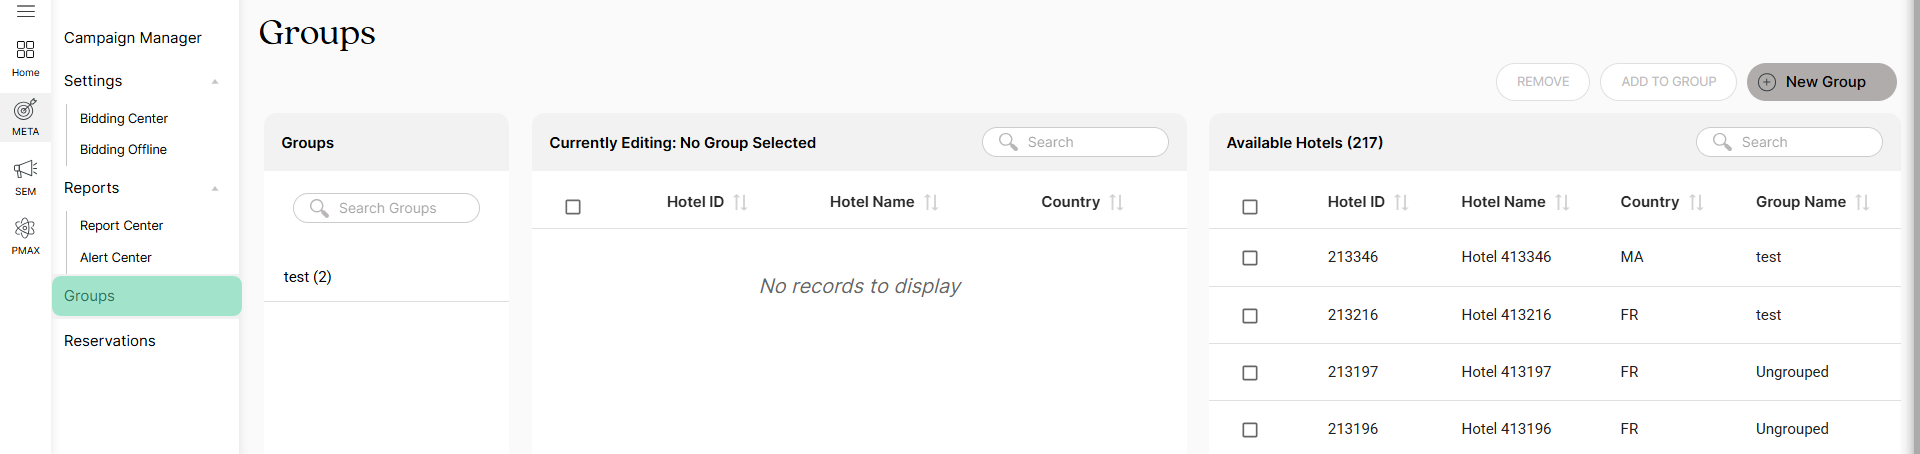Viewport: 1920px width, 454px height.
Task: Select all available hotels checkbox
Action: click(1249, 207)
